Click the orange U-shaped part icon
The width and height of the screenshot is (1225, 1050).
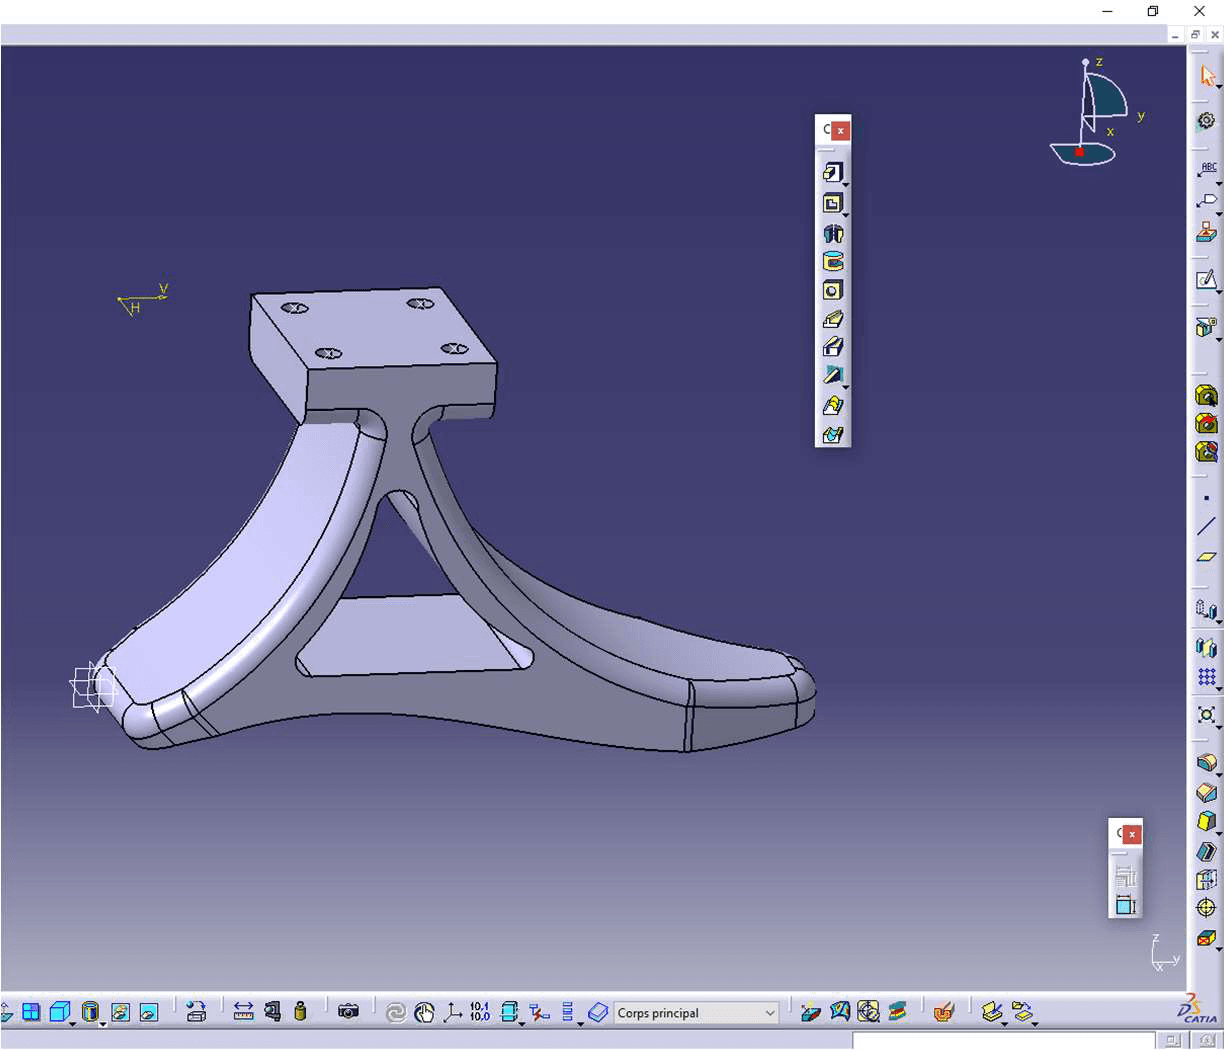pos(943,1012)
